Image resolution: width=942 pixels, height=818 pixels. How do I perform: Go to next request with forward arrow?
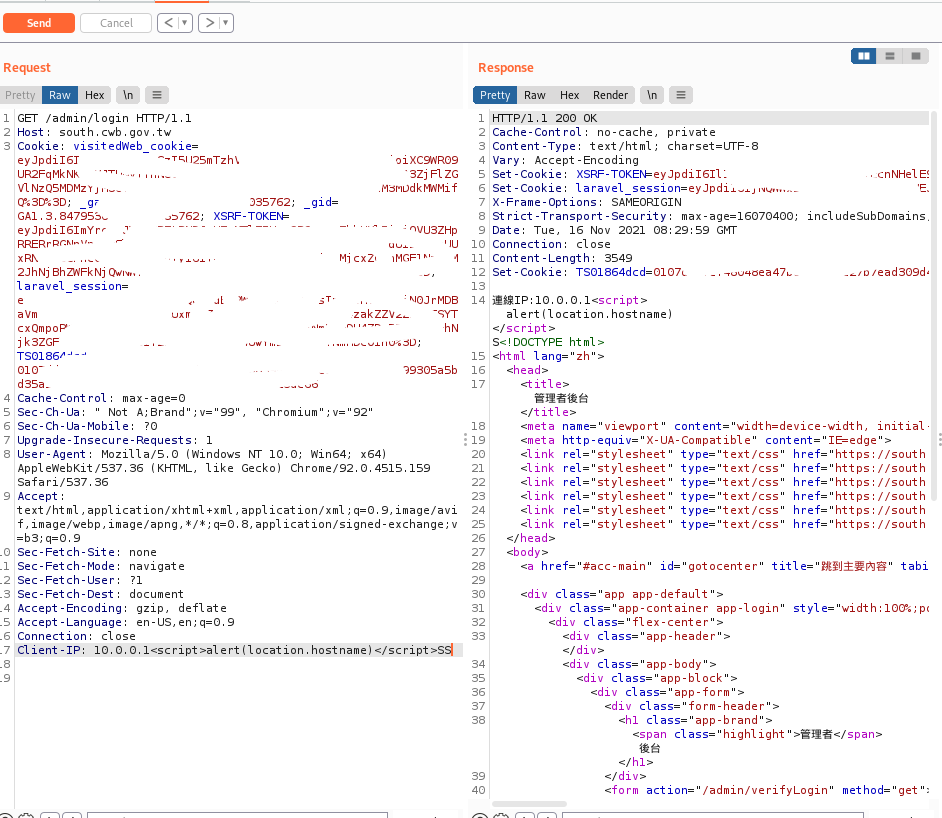click(x=209, y=23)
